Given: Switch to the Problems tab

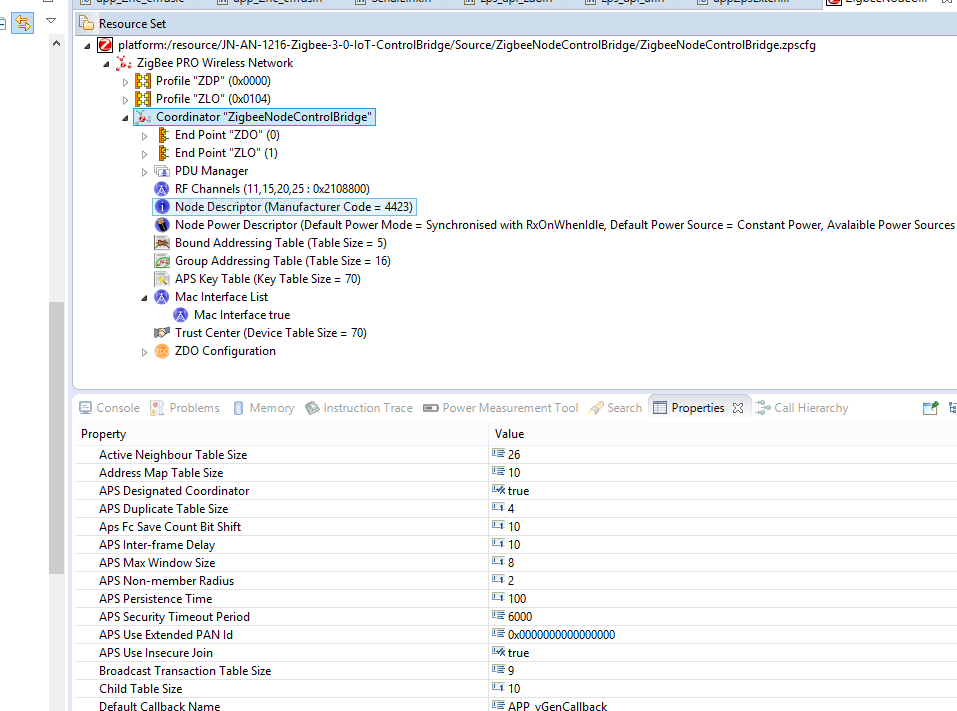Looking at the screenshot, I should click(185, 408).
